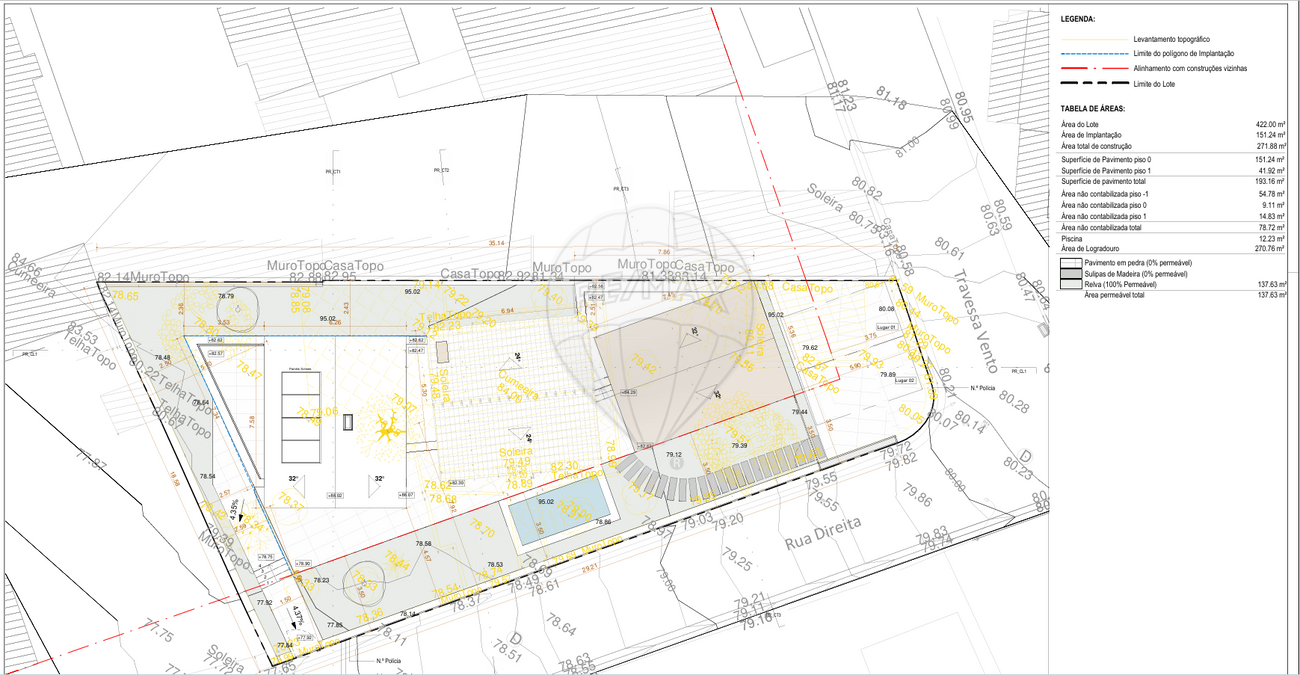Click 'Alinhamento com construções vizinhas' legend label
1300x675 pixels.
[1189, 68]
